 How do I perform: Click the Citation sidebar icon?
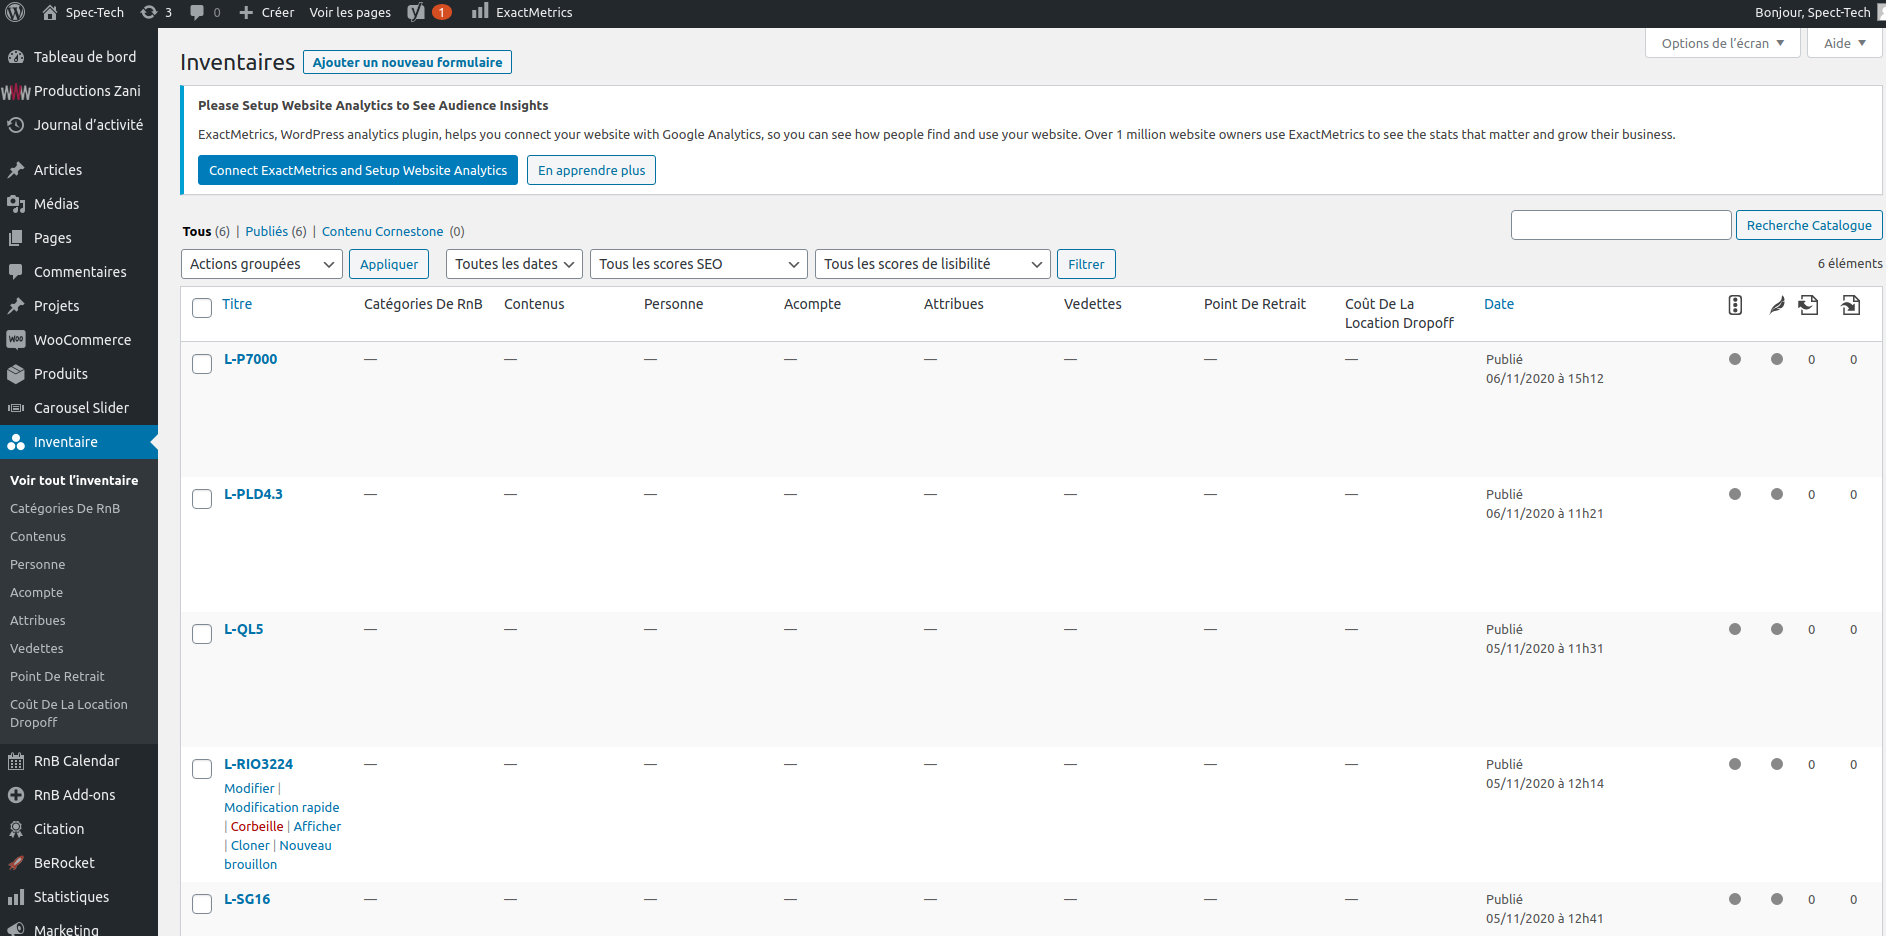pos(16,829)
